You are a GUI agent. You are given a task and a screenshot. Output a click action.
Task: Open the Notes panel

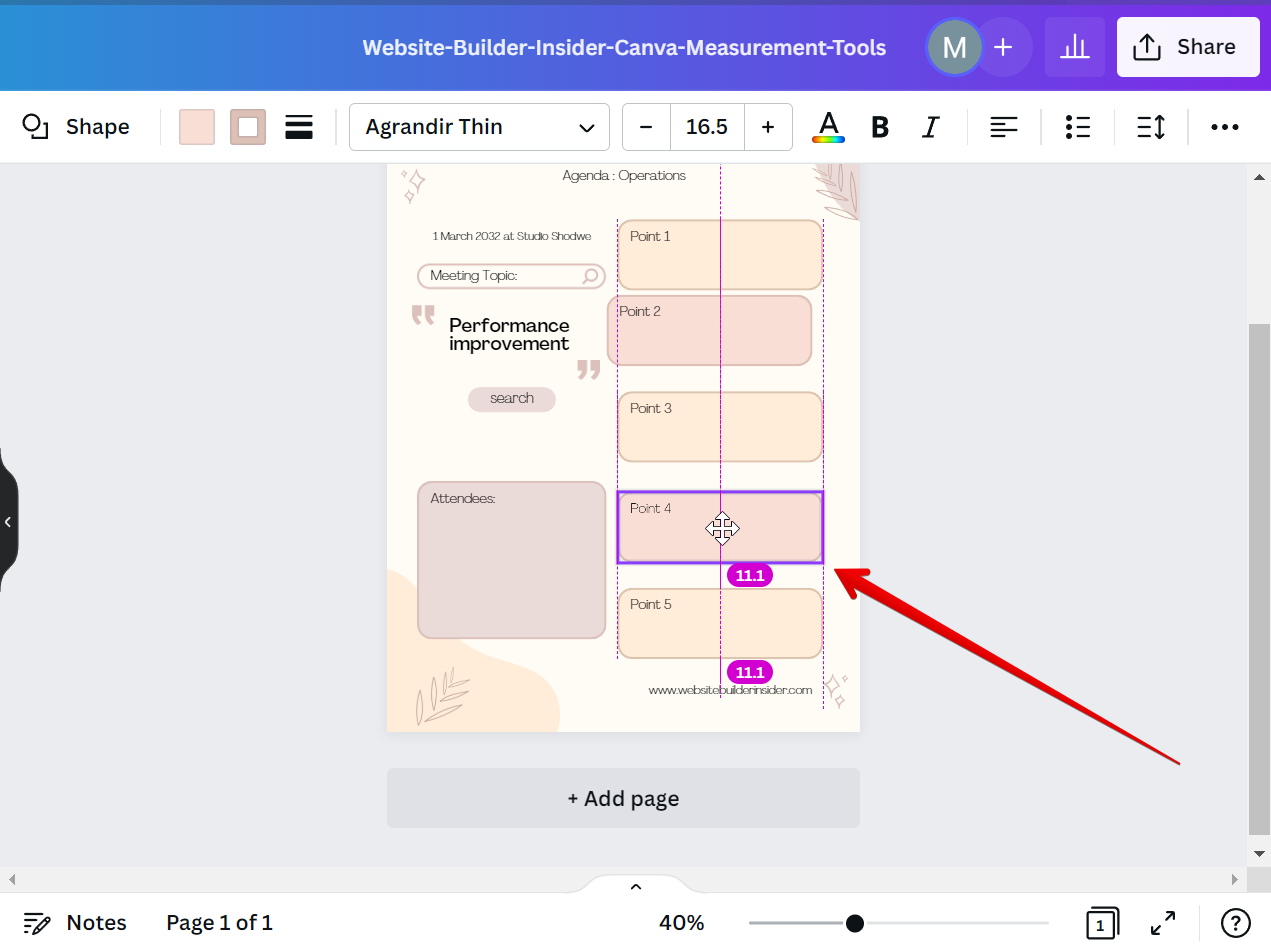(x=75, y=922)
